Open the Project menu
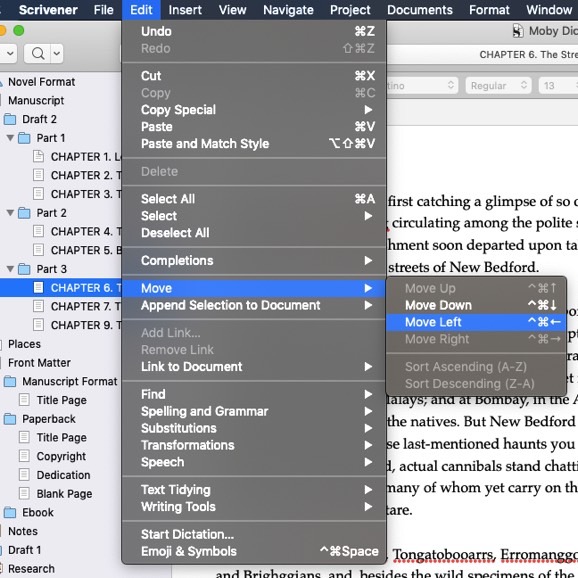Screen dimensions: 578x578 (350, 10)
